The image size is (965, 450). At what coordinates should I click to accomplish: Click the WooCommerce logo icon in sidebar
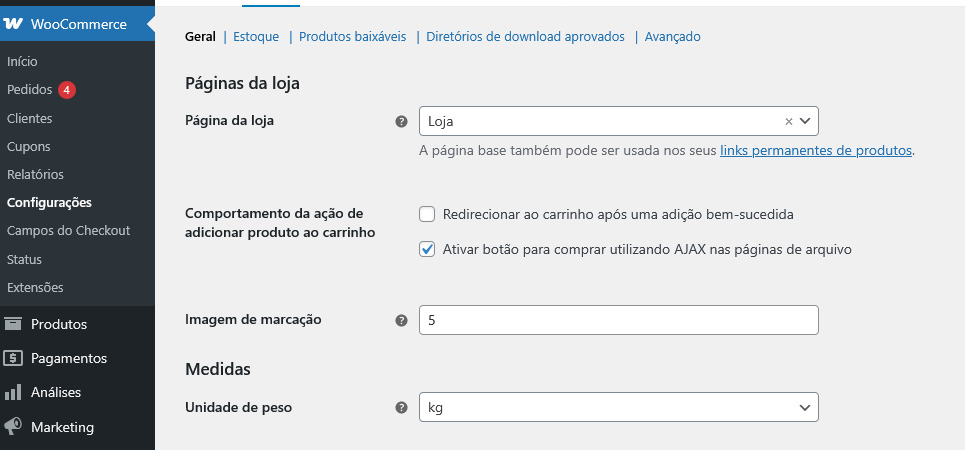click(13, 25)
